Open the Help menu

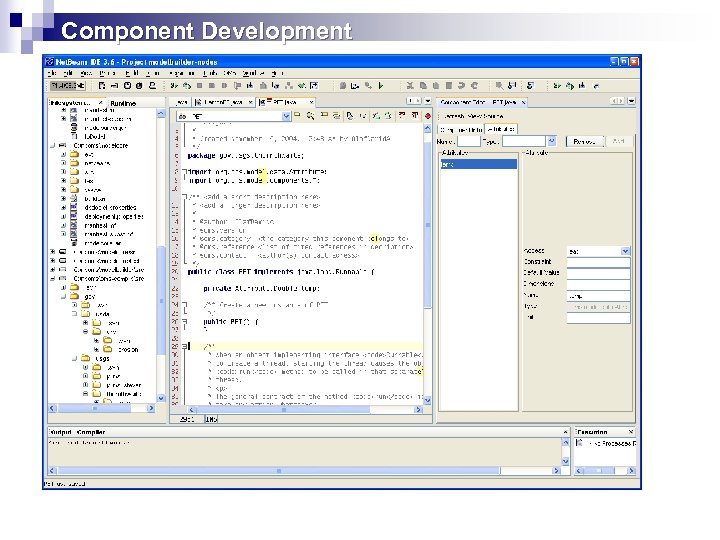pyautogui.click(x=276, y=73)
